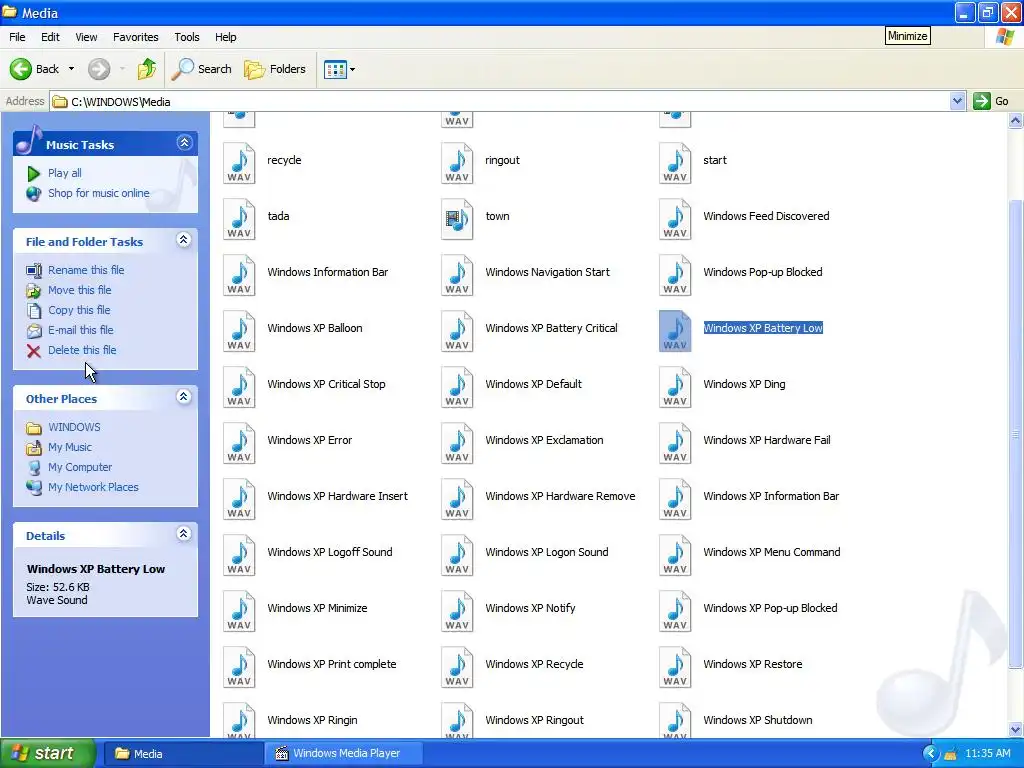Click Windows XP Shutdown file name
Image resolution: width=1024 pixels, height=768 pixels.
tap(758, 720)
